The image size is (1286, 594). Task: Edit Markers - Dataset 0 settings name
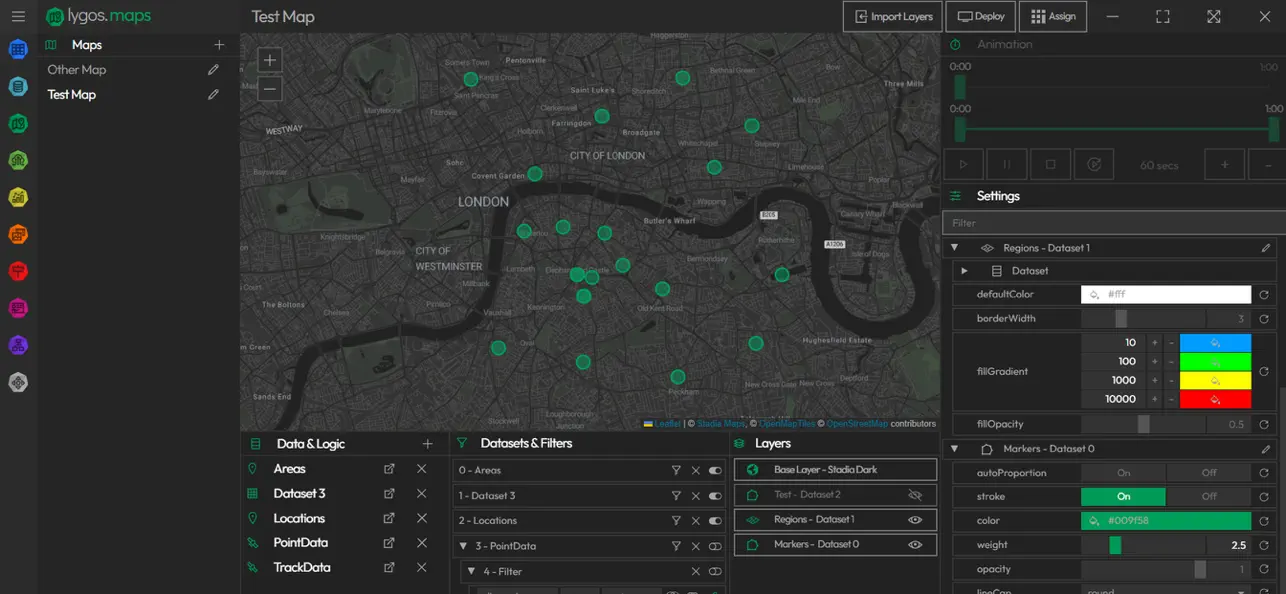click(x=1266, y=450)
